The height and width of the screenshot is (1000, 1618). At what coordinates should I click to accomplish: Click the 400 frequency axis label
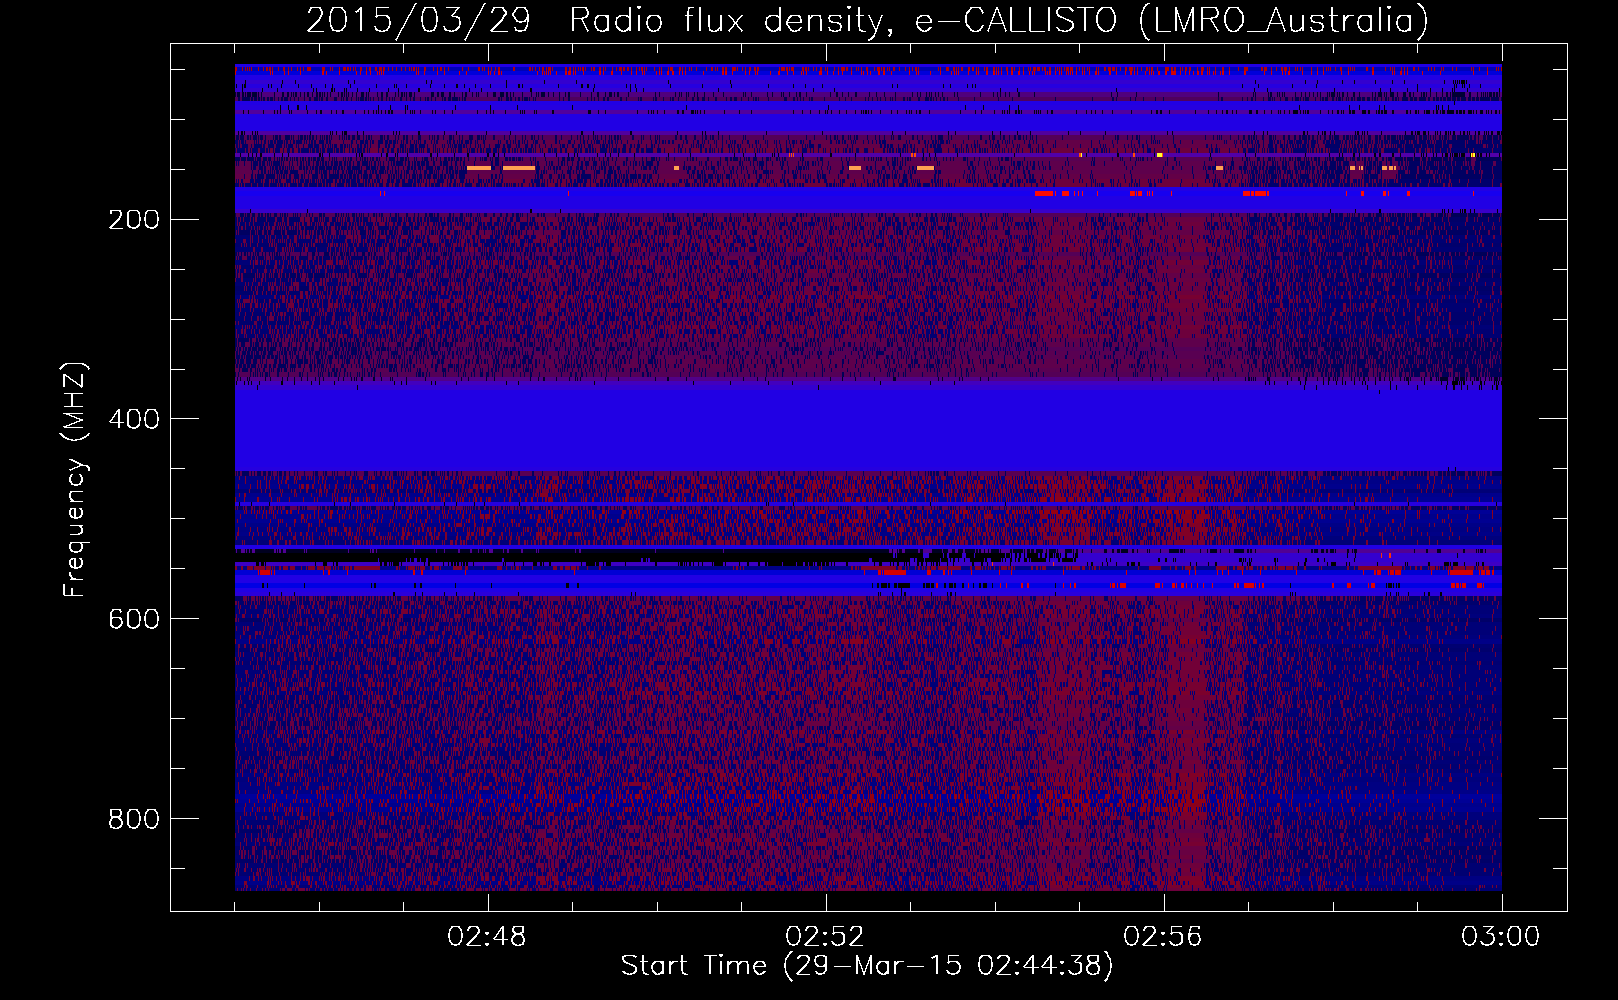(134, 419)
